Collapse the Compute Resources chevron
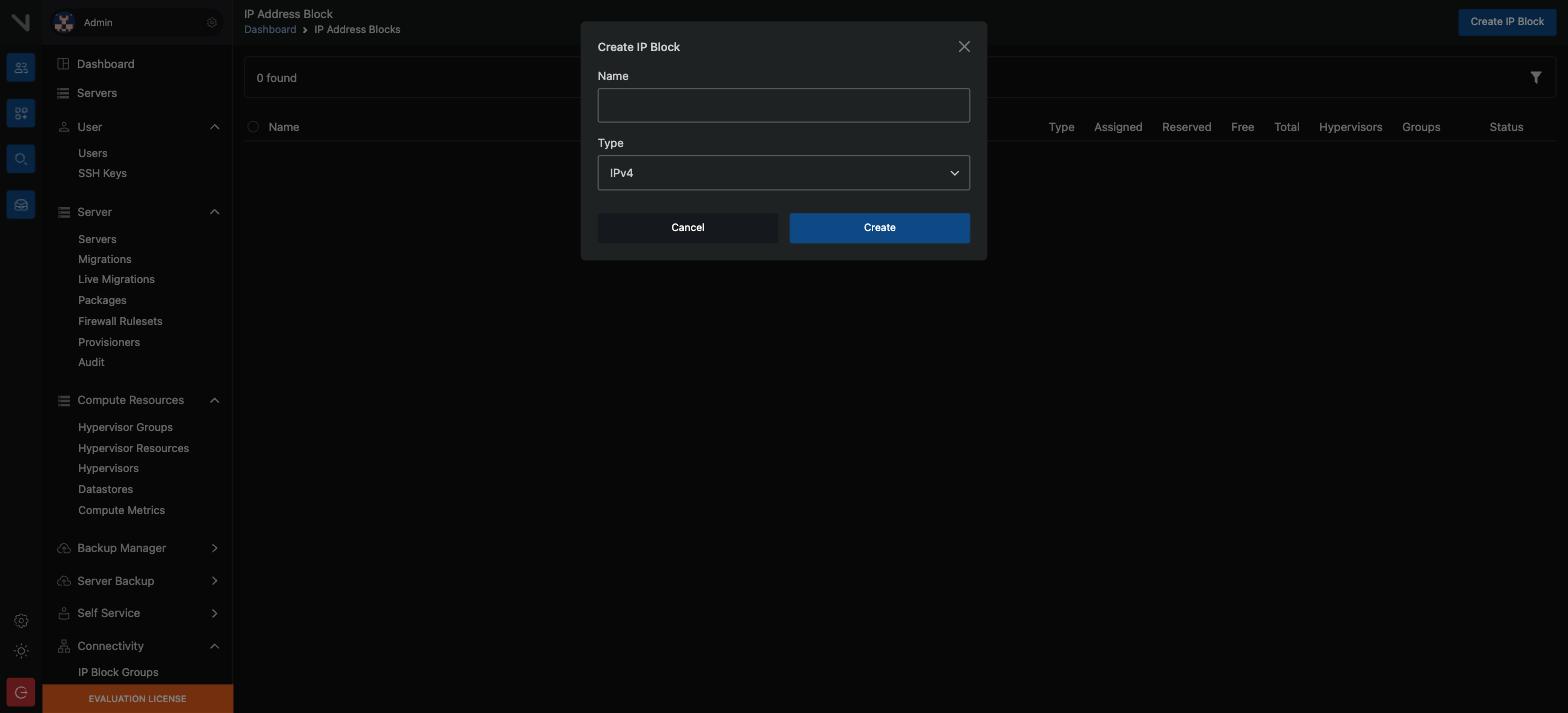 pos(214,400)
